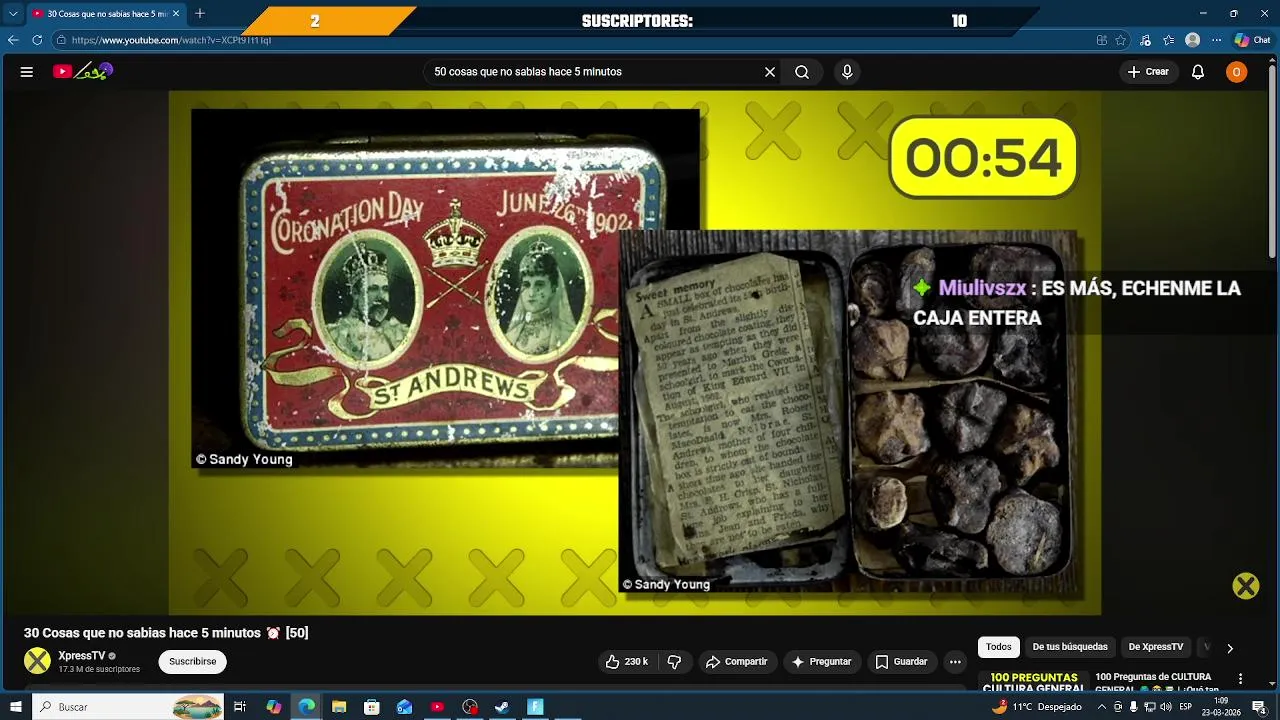Search with text 50 cosas que no sabías

tap(595, 72)
